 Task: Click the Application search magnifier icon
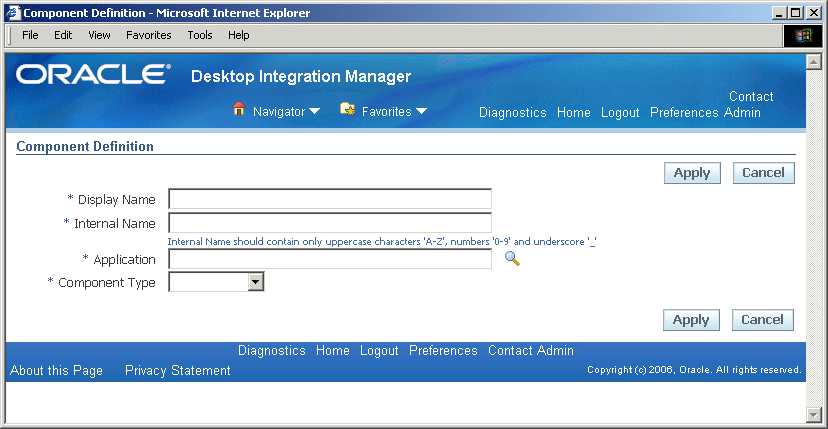coord(512,259)
